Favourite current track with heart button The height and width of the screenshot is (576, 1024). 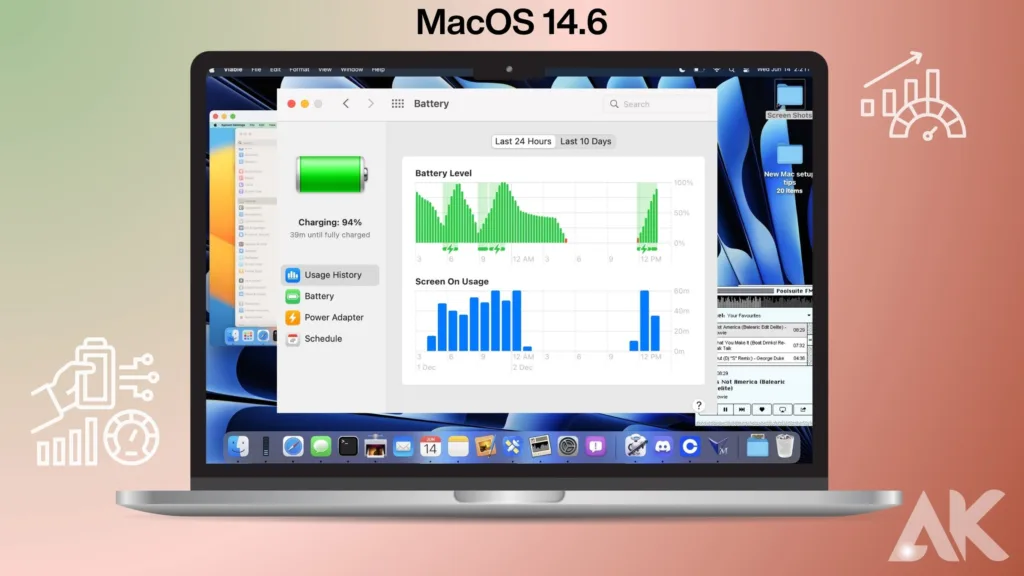761,409
